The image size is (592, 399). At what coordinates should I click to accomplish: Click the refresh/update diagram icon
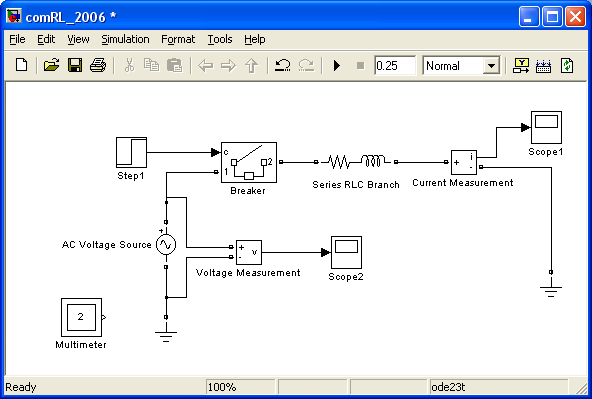[567, 66]
